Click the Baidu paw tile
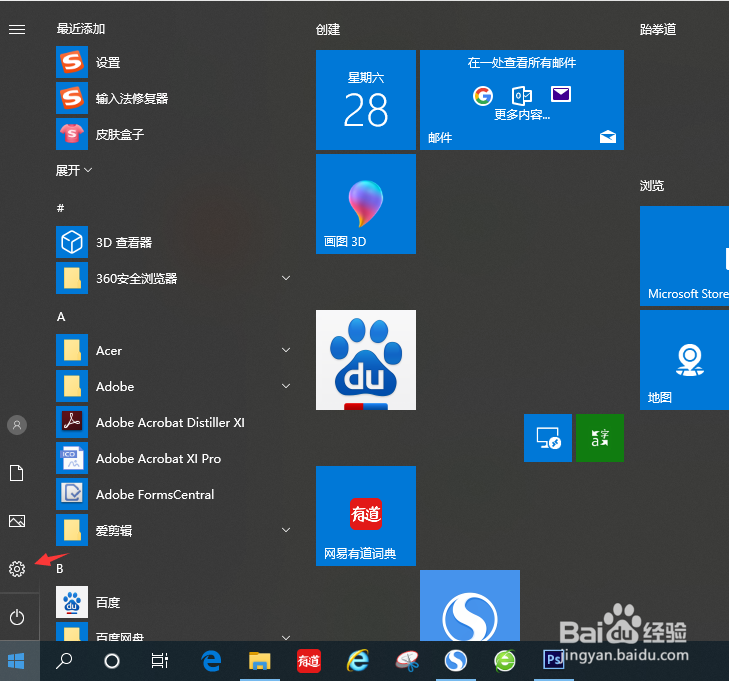 coord(366,360)
